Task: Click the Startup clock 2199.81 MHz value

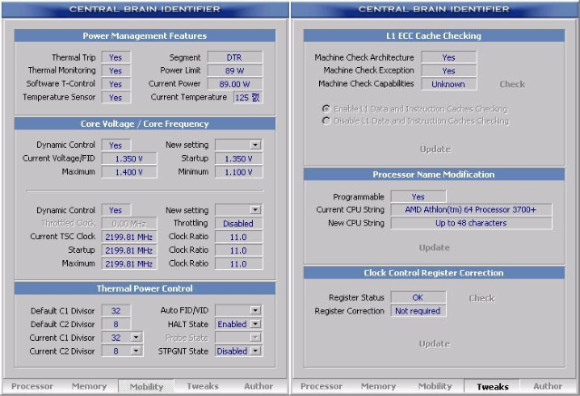Action: point(129,251)
